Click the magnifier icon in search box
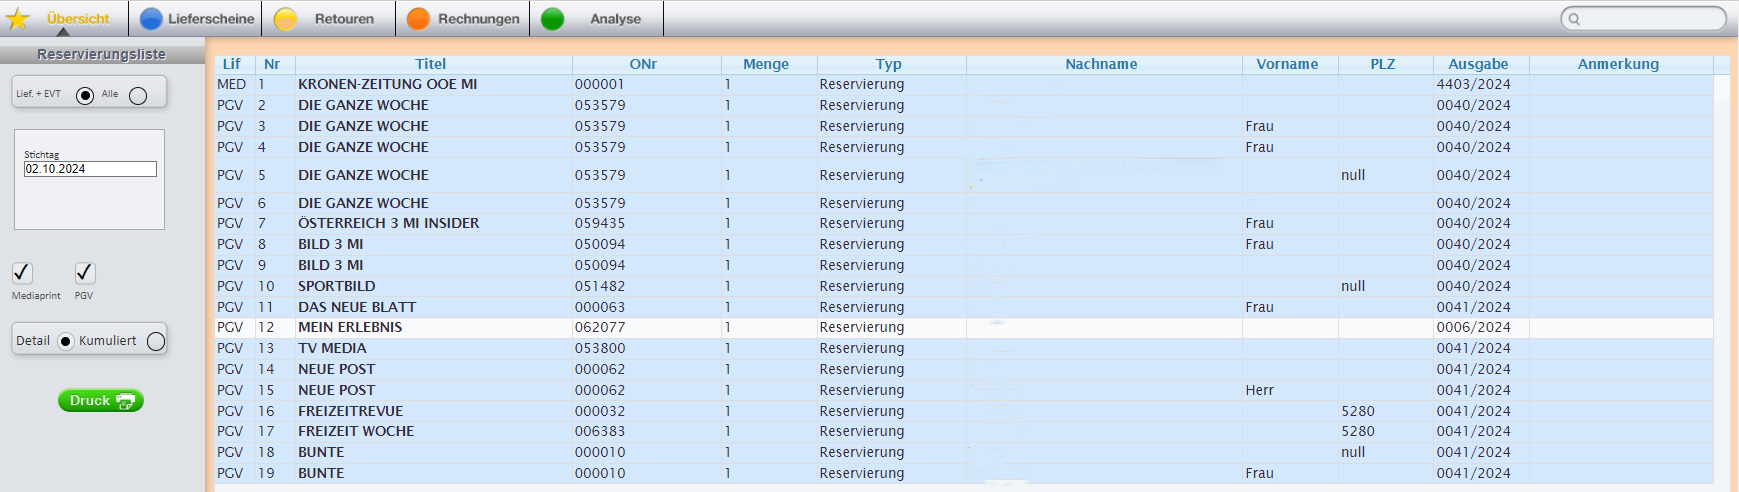The image size is (1739, 492). pyautogui.click(x=1574, y=19)
